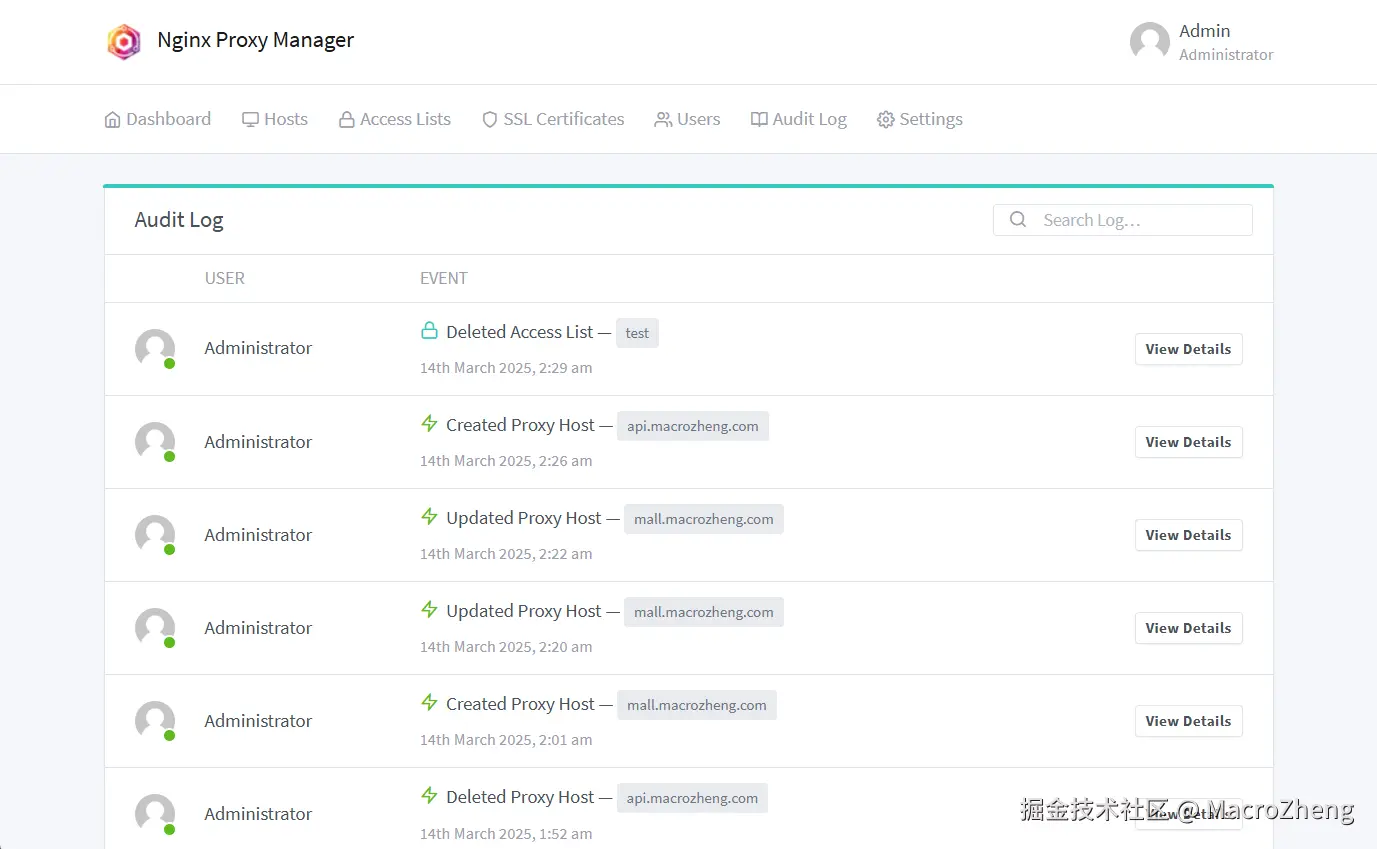
Task: Click Administrator name in Deleted Access List row
Action: 258,348
